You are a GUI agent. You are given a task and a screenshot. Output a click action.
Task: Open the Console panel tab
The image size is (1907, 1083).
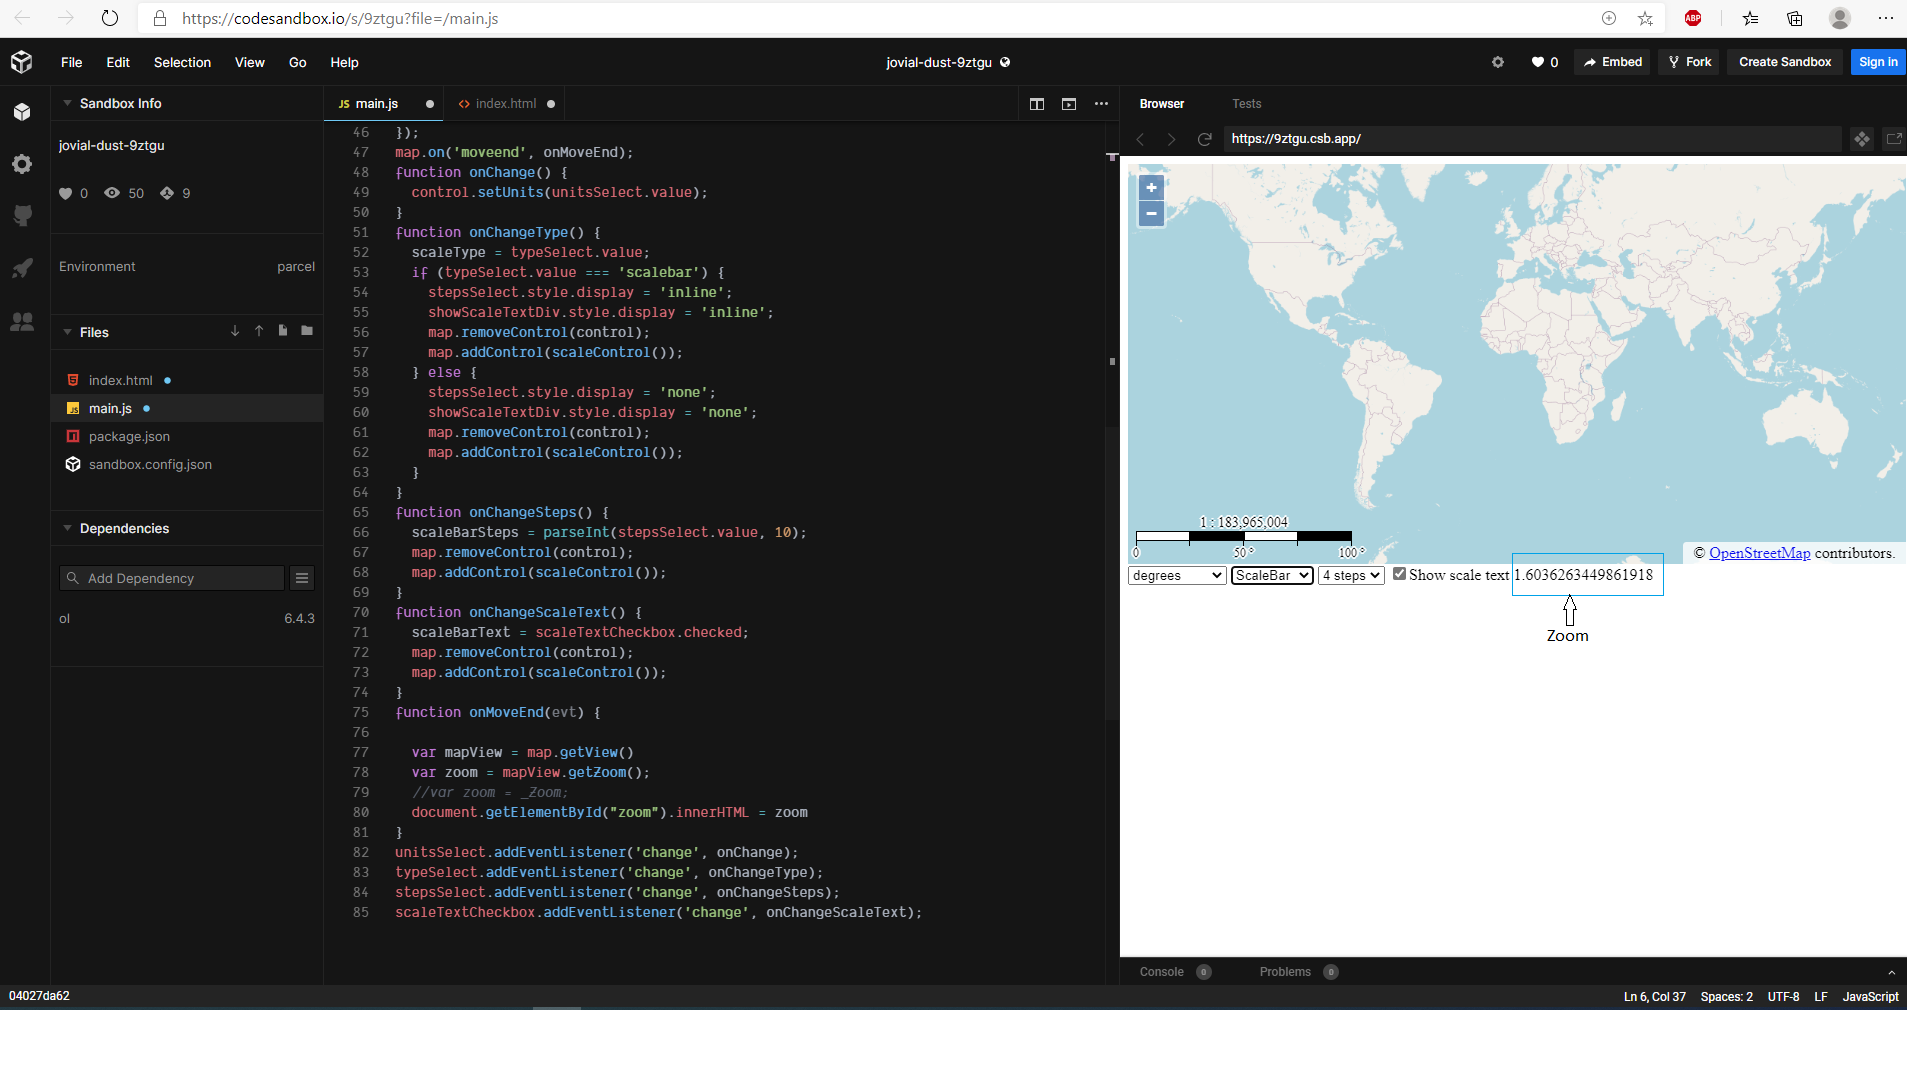tap(1161, 972)
